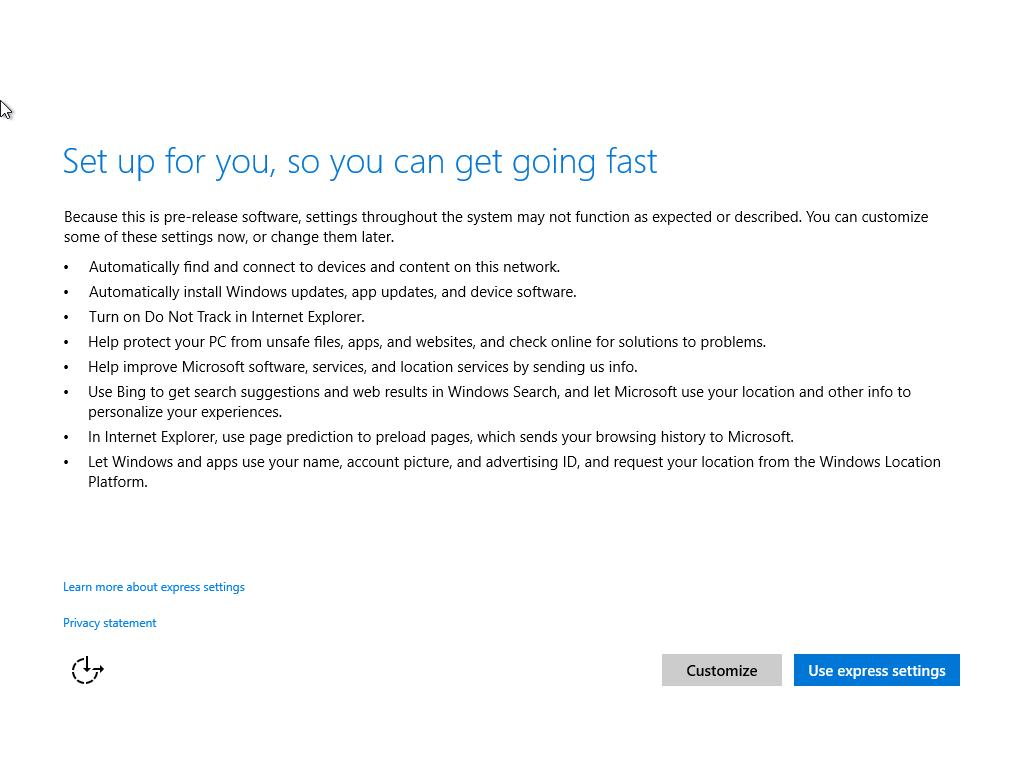
Task: Click the bullet beside the Use Bing item
Action: click(67, 392)
